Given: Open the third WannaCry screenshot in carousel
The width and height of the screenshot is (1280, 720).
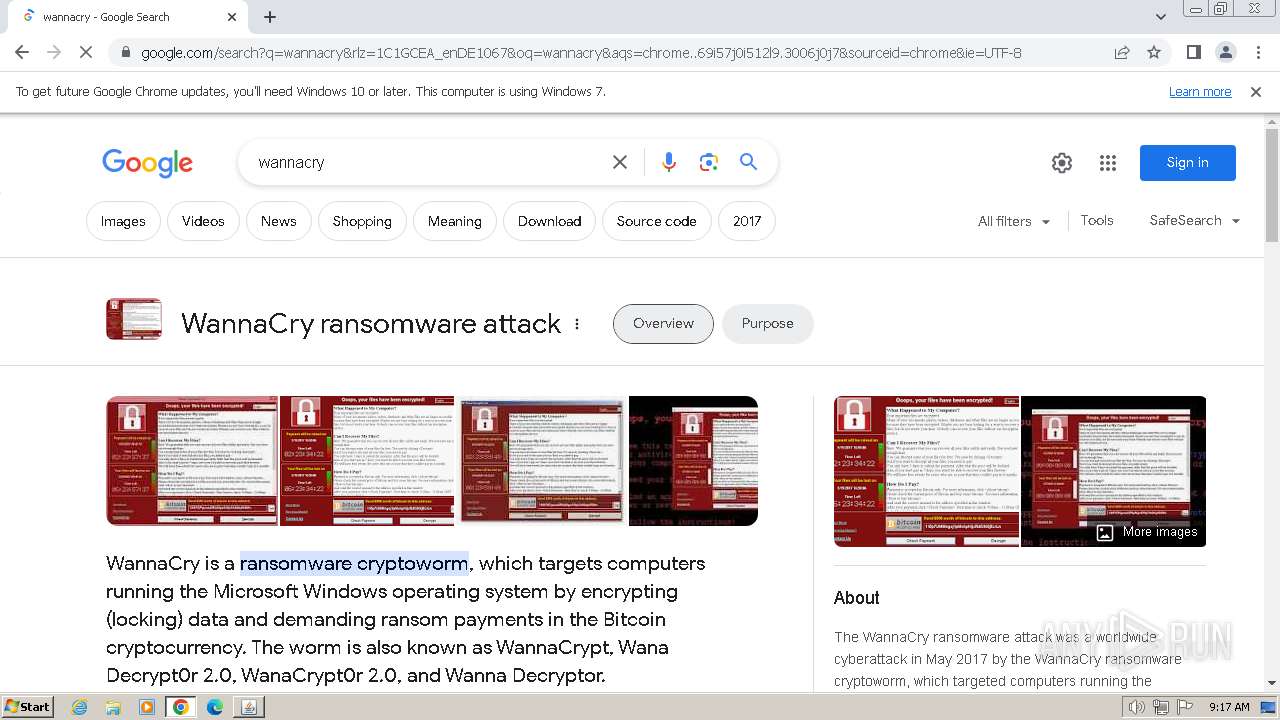Looking at the screenshot, I should [542, 461].
